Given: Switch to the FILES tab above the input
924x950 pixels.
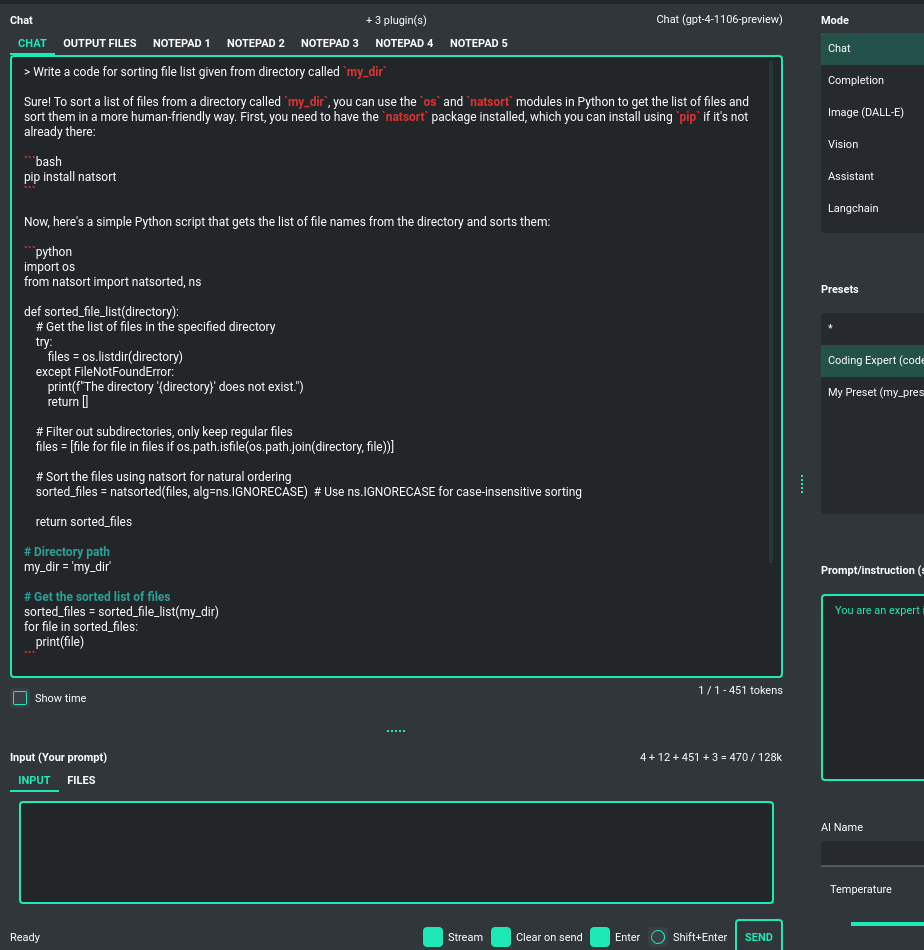Looking at the screenshot, I should (81, 780).
